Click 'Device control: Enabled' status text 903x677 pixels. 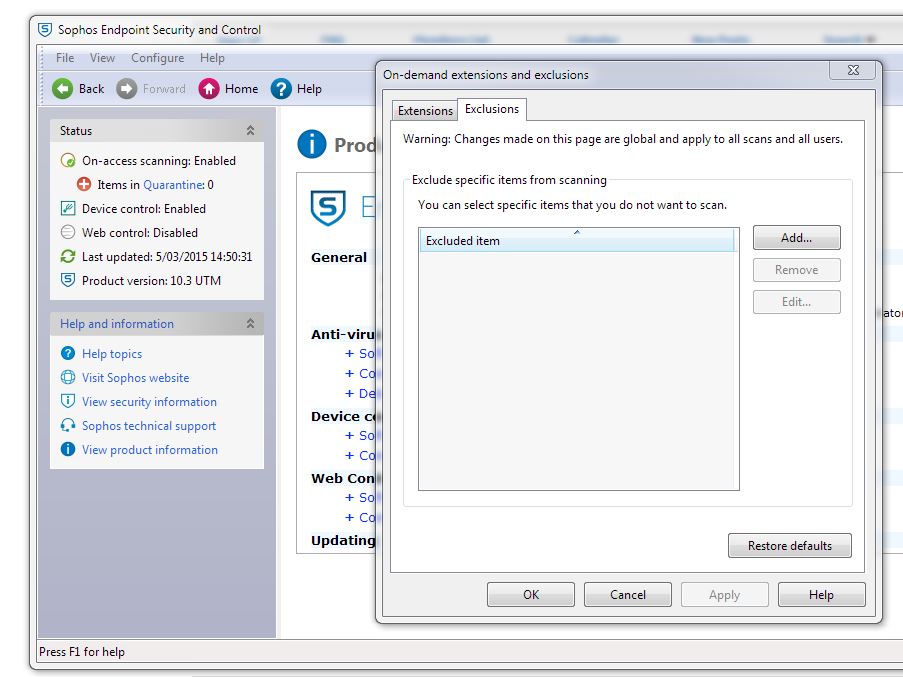[143, 208]
